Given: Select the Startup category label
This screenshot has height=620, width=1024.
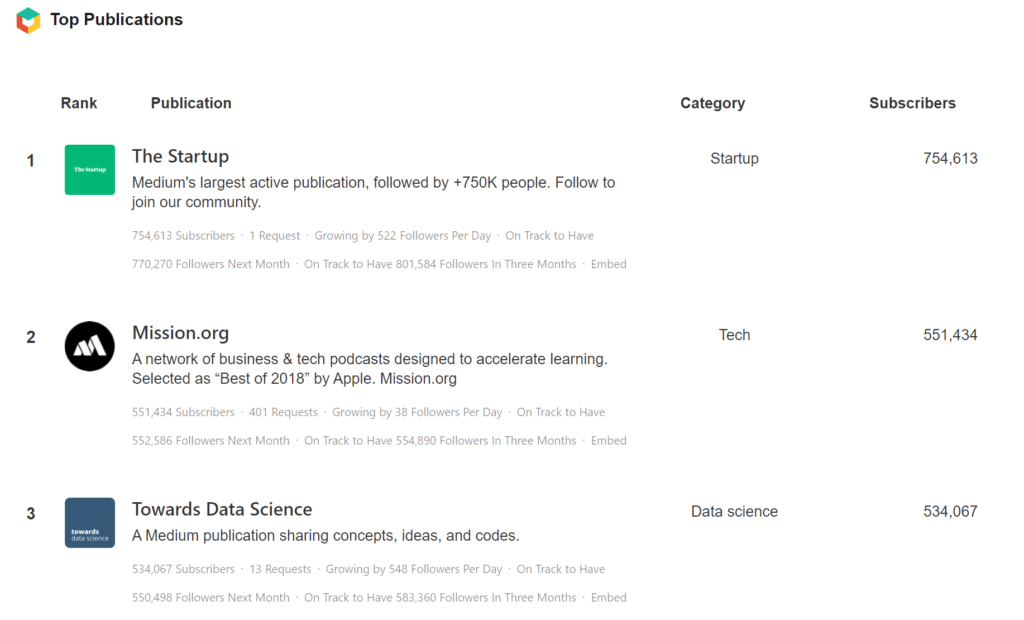Looking at the screenshot, I should pyautogui.click(x=735, y=159).
